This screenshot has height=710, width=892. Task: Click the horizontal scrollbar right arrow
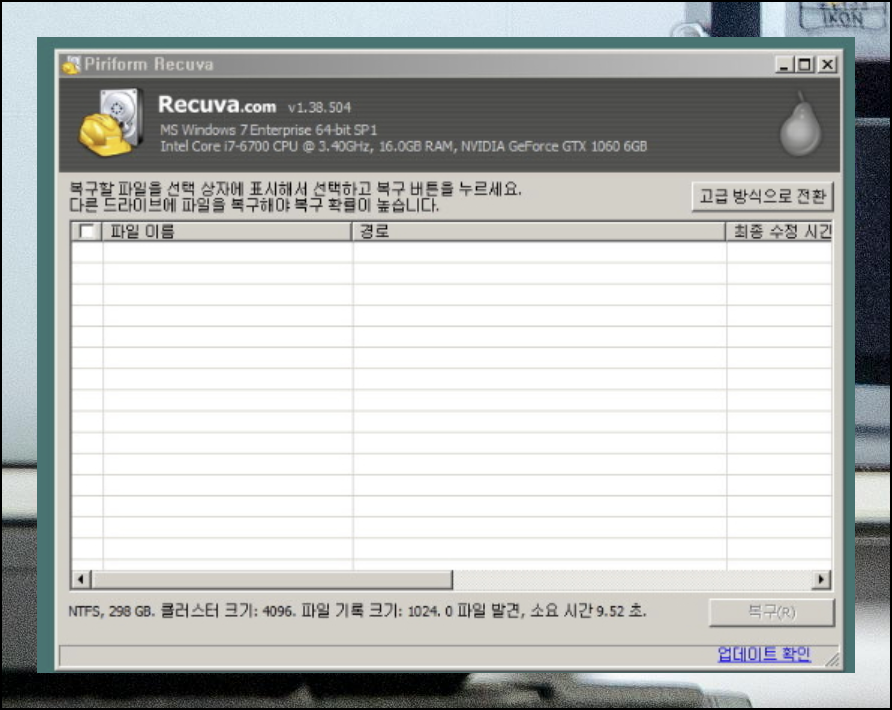(x=821, y=579)
